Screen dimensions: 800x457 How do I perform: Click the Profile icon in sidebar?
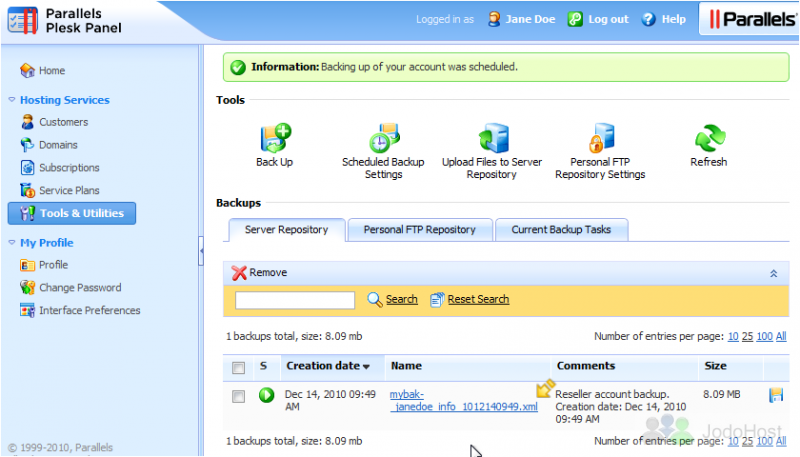pyautogui.click(x=27, y=265)
